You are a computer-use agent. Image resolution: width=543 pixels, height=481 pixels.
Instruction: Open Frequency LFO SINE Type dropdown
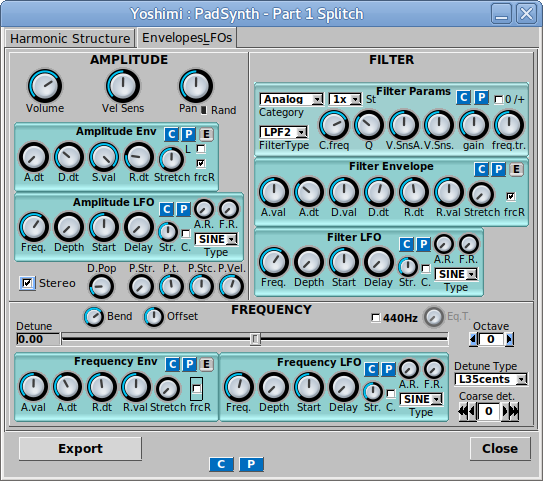421,399
